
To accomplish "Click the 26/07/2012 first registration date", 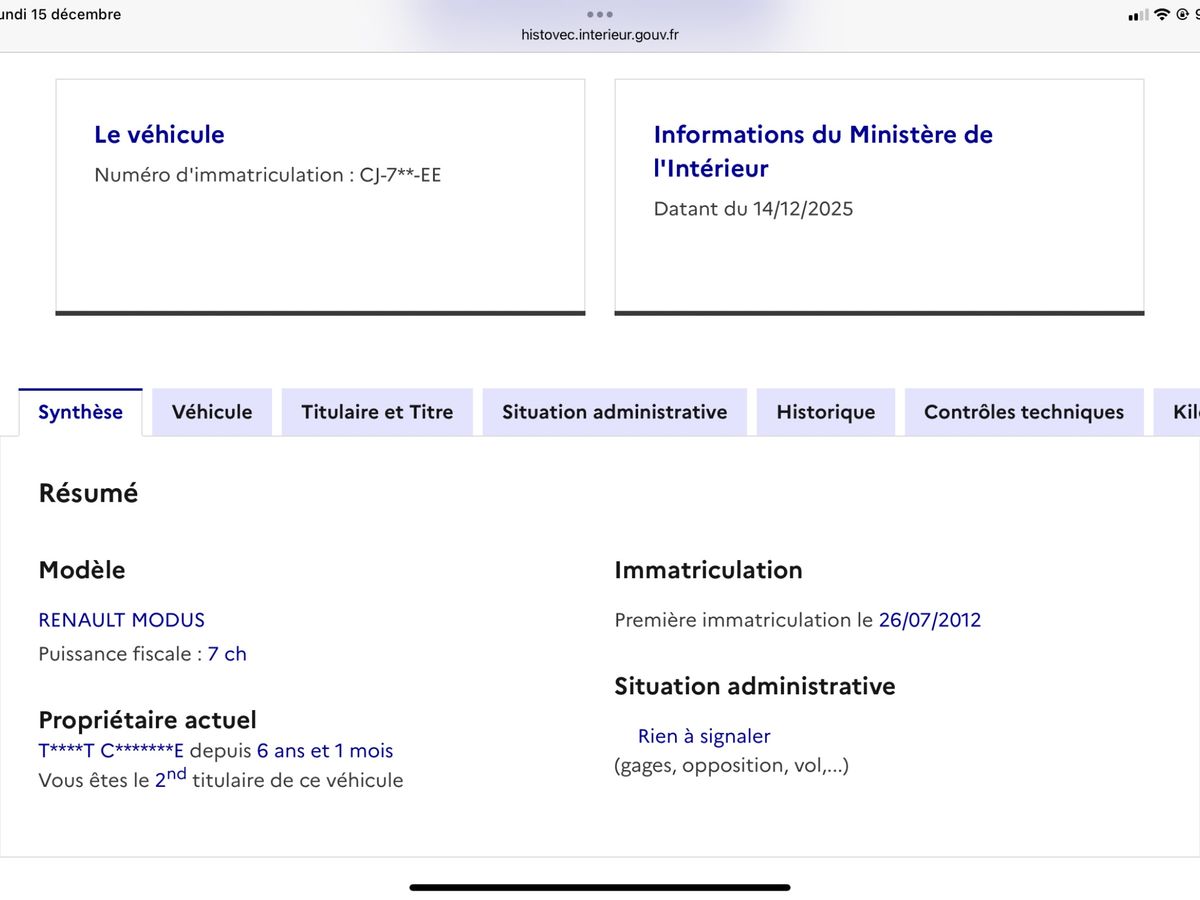I will pos(931,620).
